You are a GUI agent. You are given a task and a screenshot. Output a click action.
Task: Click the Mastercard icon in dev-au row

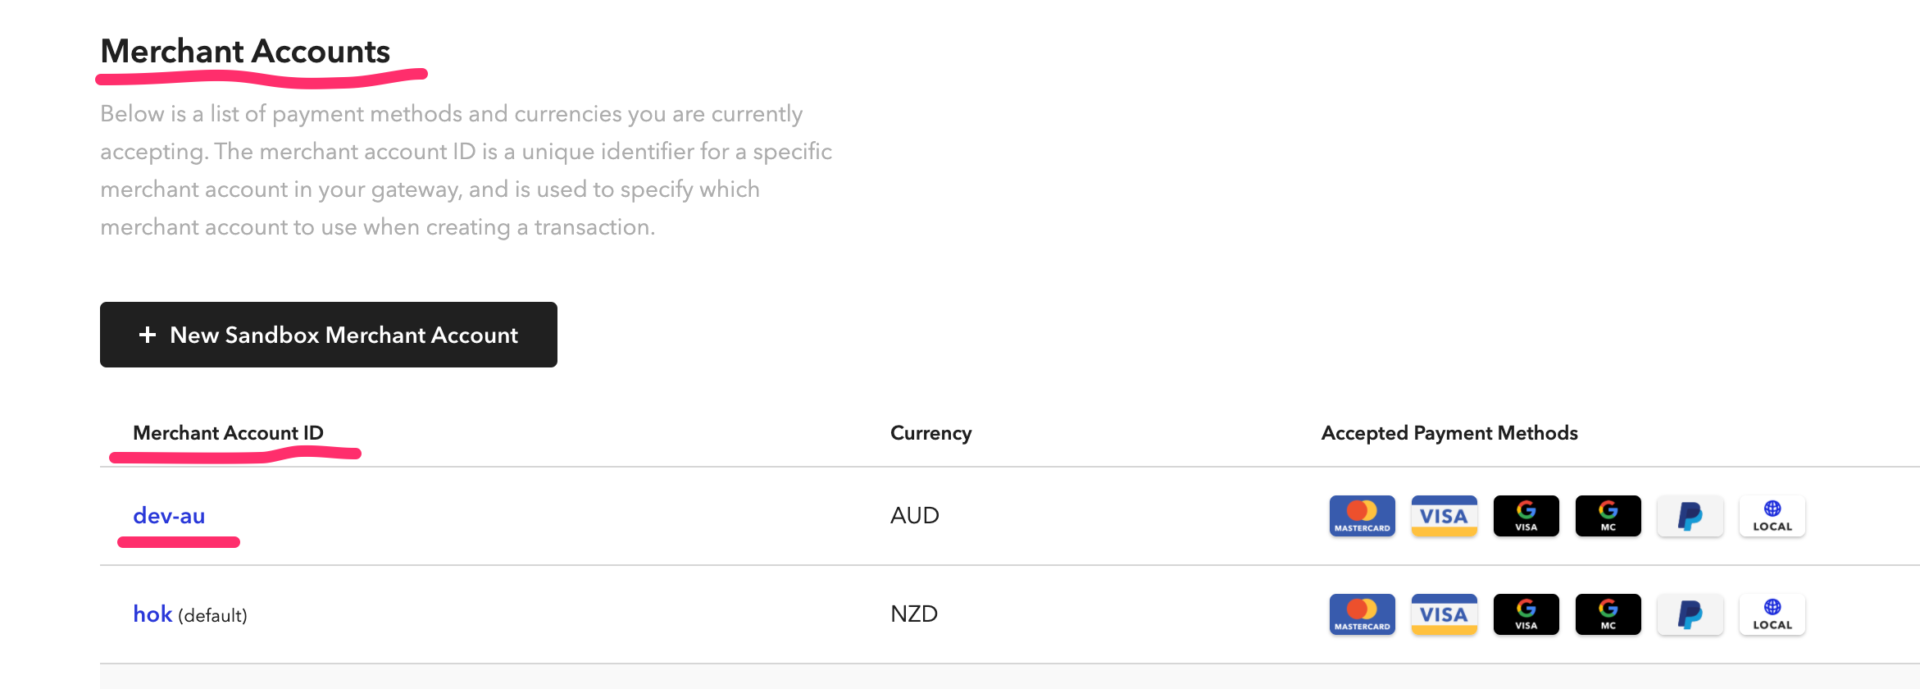coord(1362,516)
